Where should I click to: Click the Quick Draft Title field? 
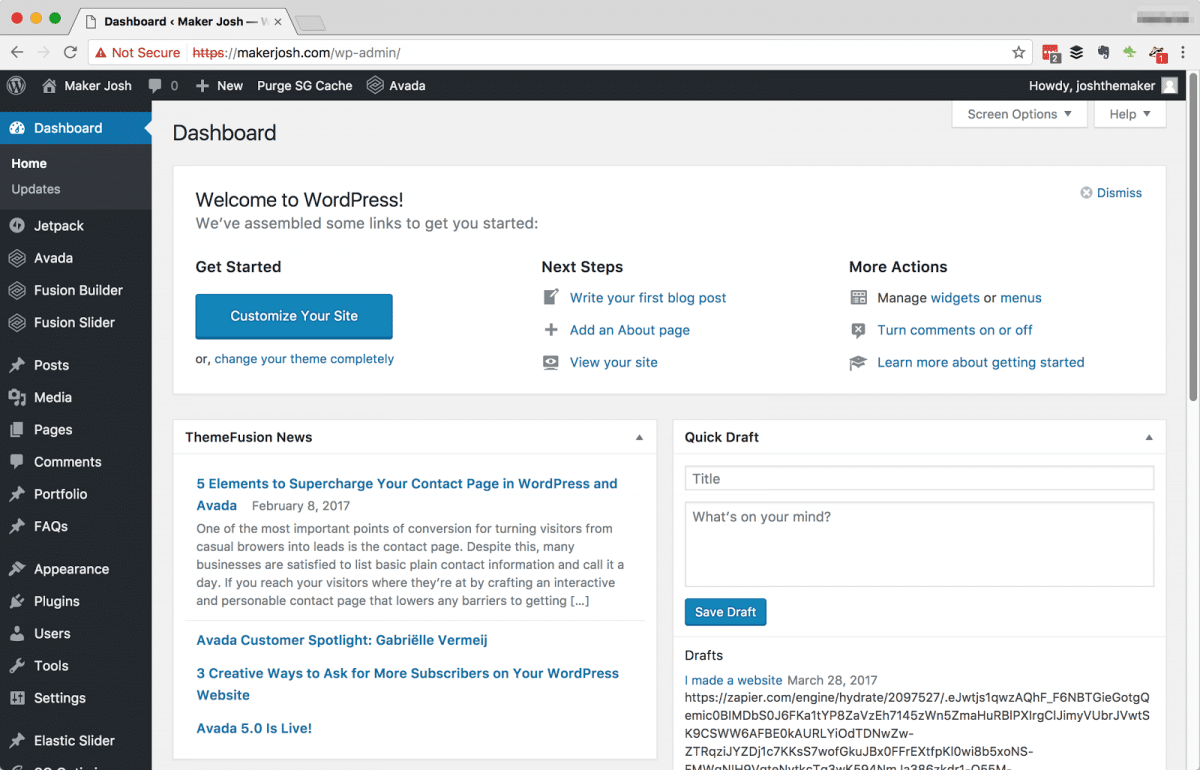(x=919, y=479)
